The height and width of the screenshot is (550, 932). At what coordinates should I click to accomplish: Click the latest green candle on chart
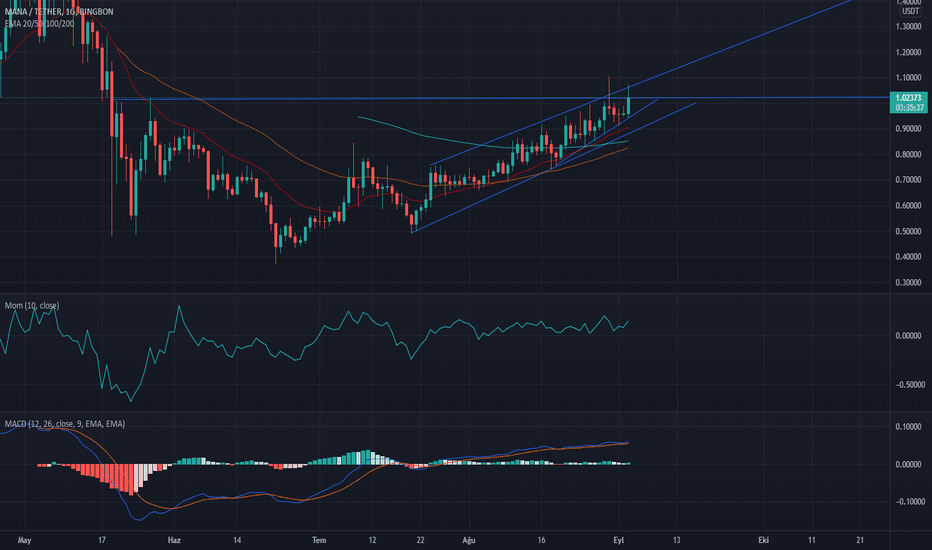628,101
